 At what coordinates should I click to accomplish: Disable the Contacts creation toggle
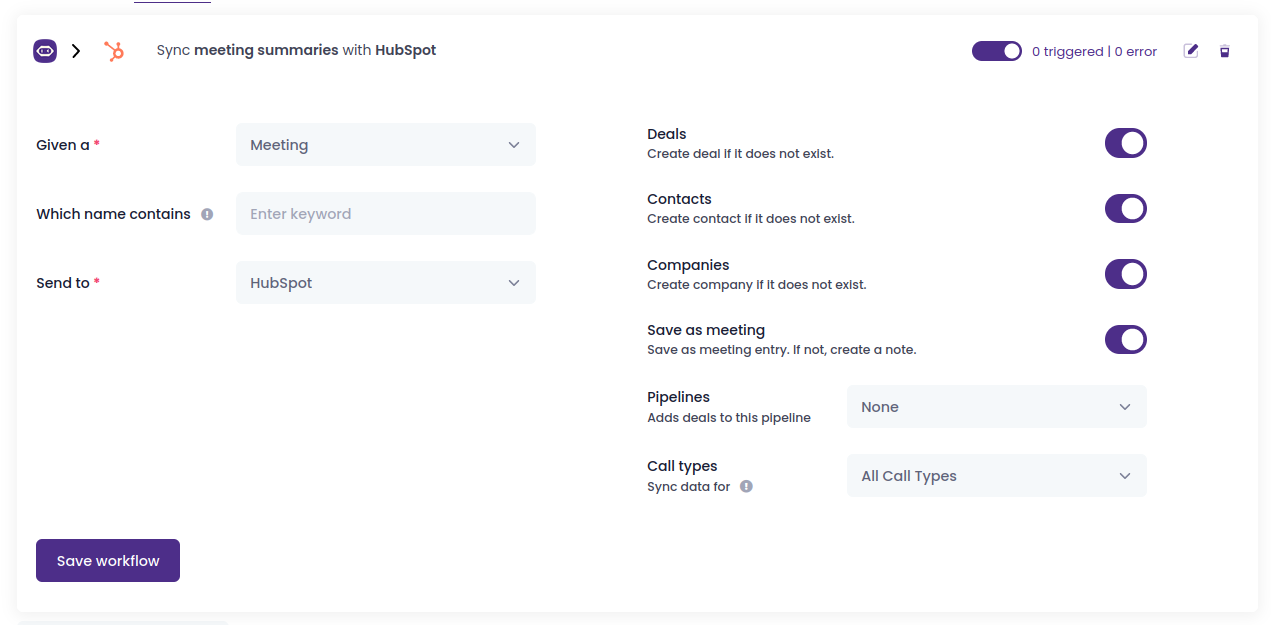1125,209
